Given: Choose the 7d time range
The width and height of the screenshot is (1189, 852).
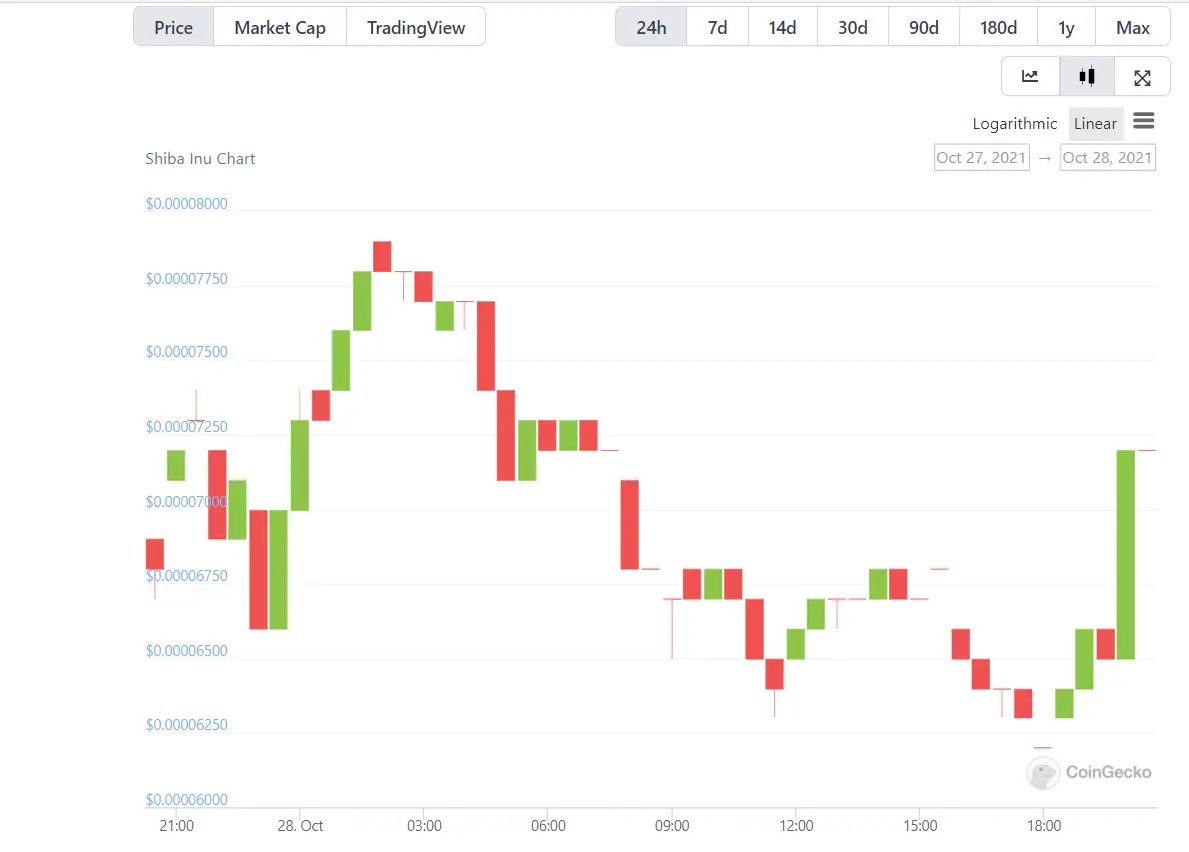Looking at the screenshot, I should (x=717, y=27).
